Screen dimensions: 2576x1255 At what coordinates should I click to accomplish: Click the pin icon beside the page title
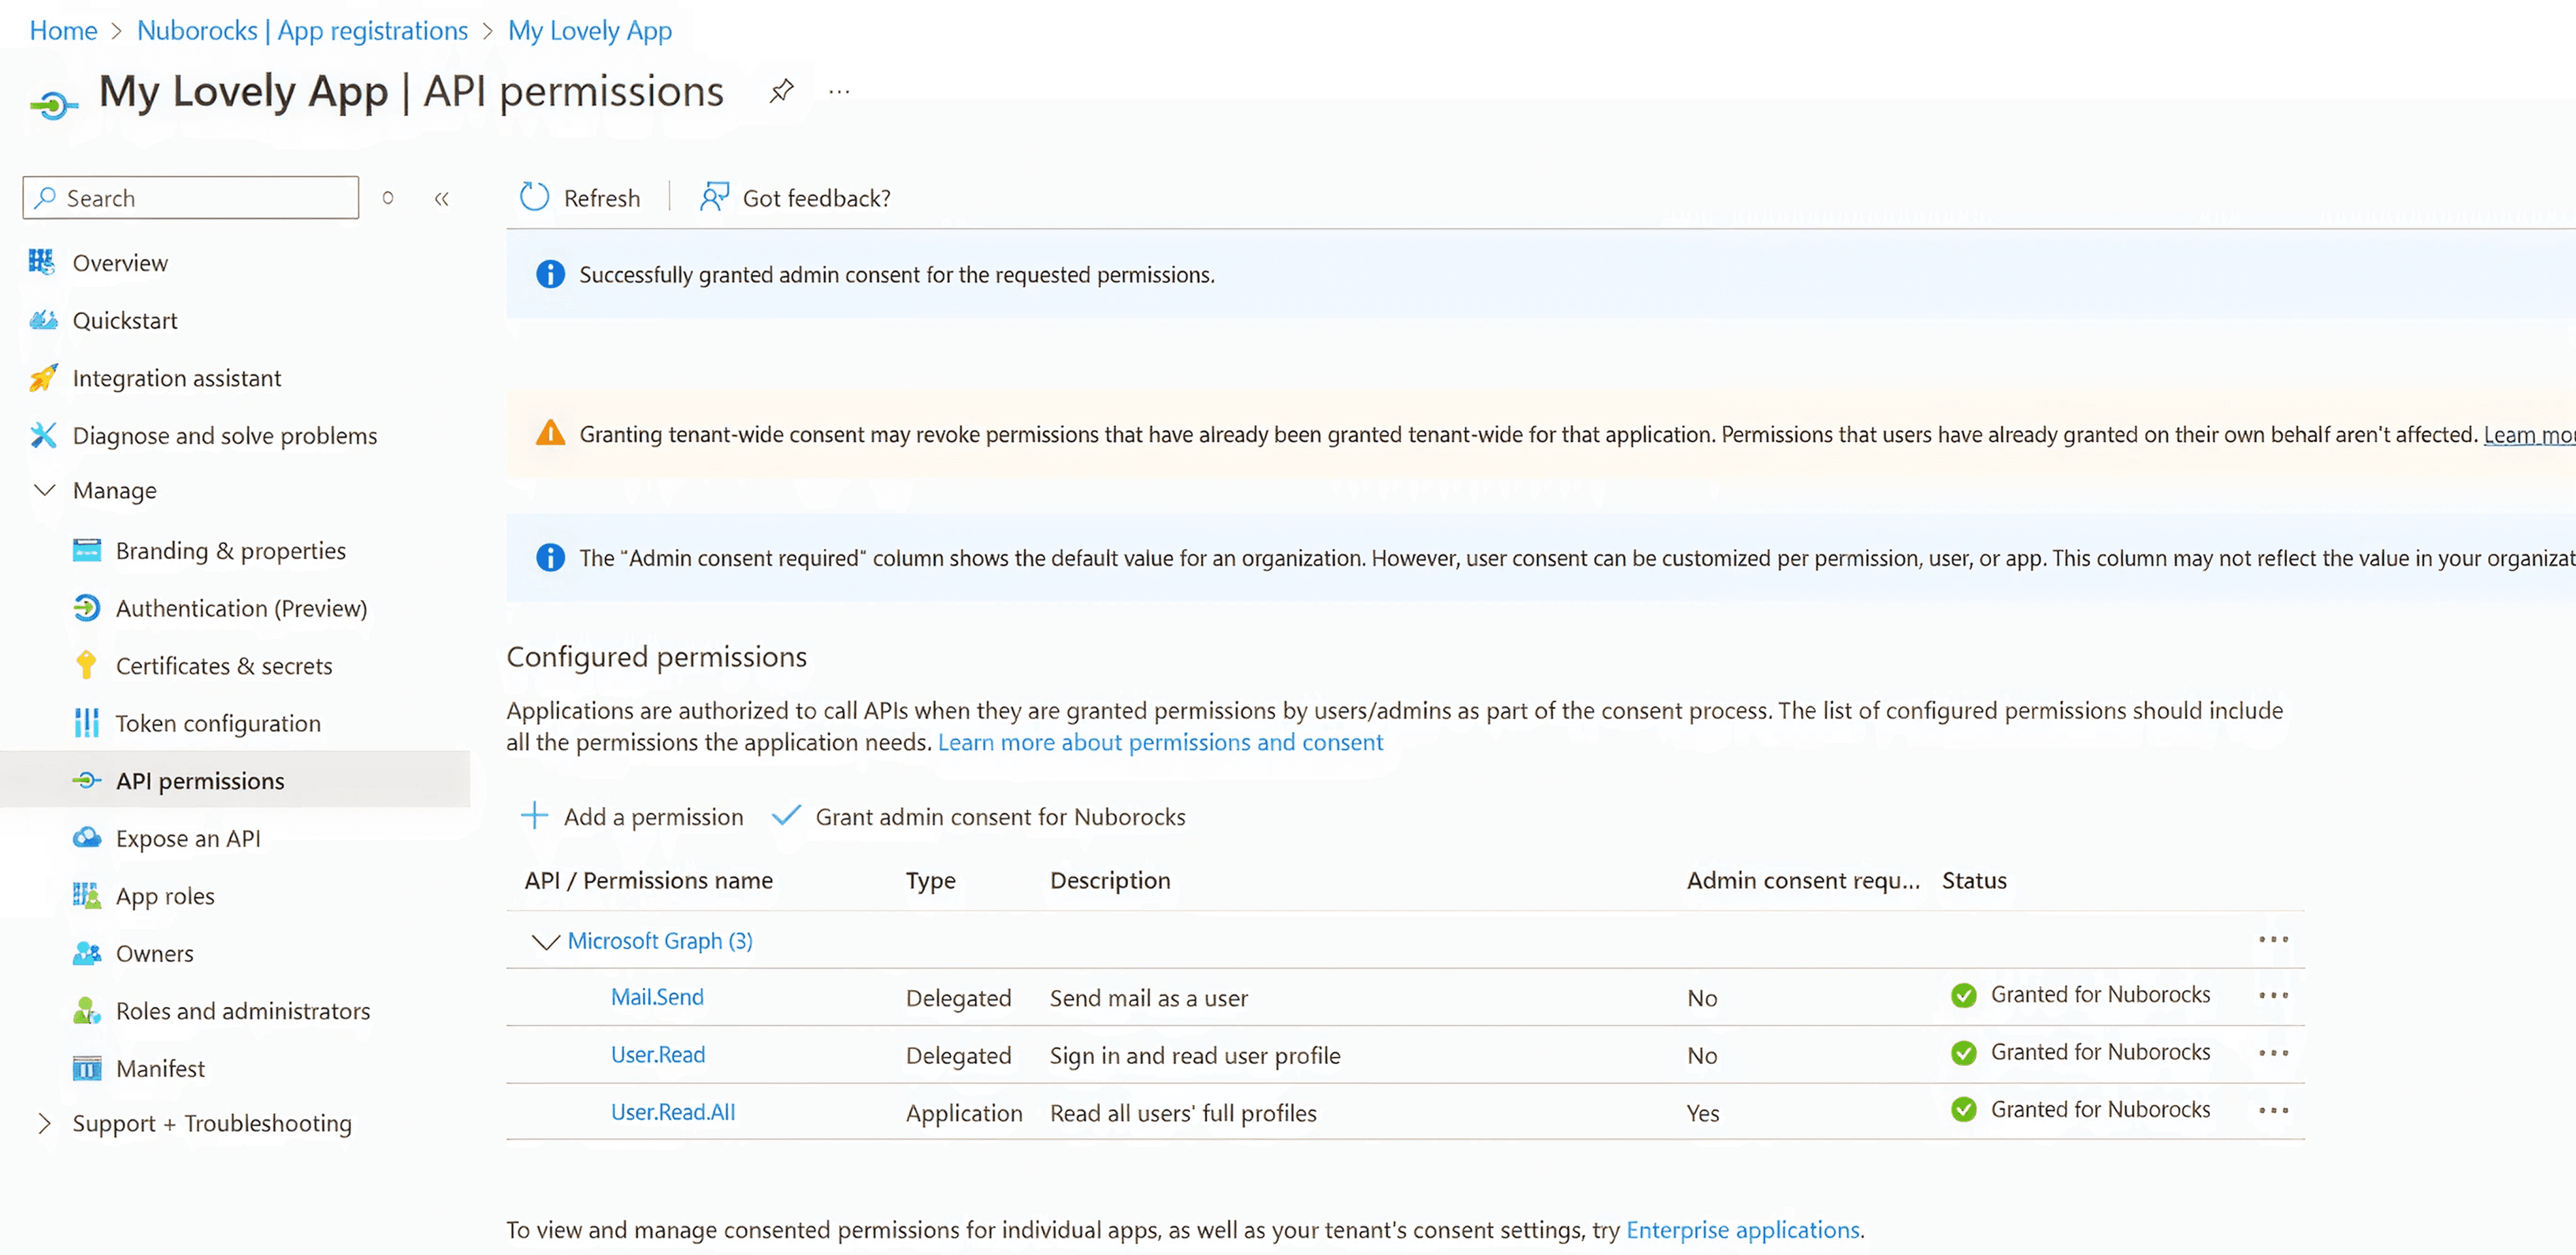tap(781, 91)
